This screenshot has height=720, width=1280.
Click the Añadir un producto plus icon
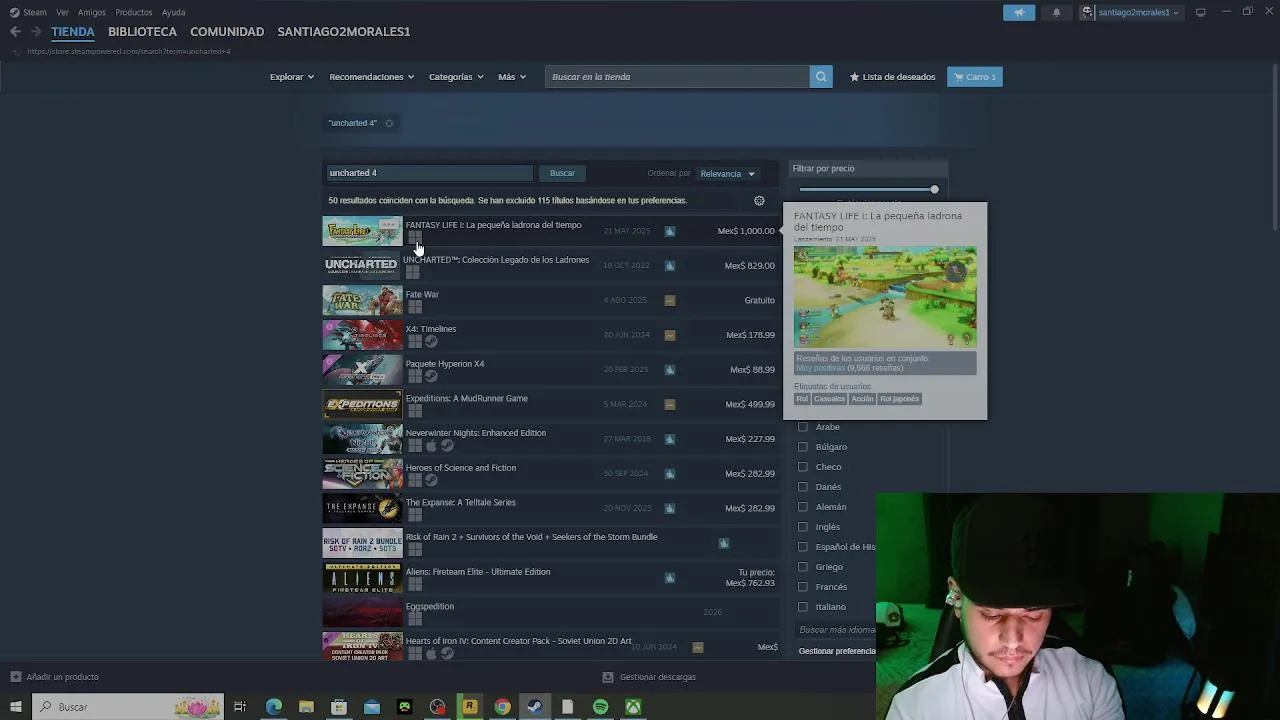15,677
